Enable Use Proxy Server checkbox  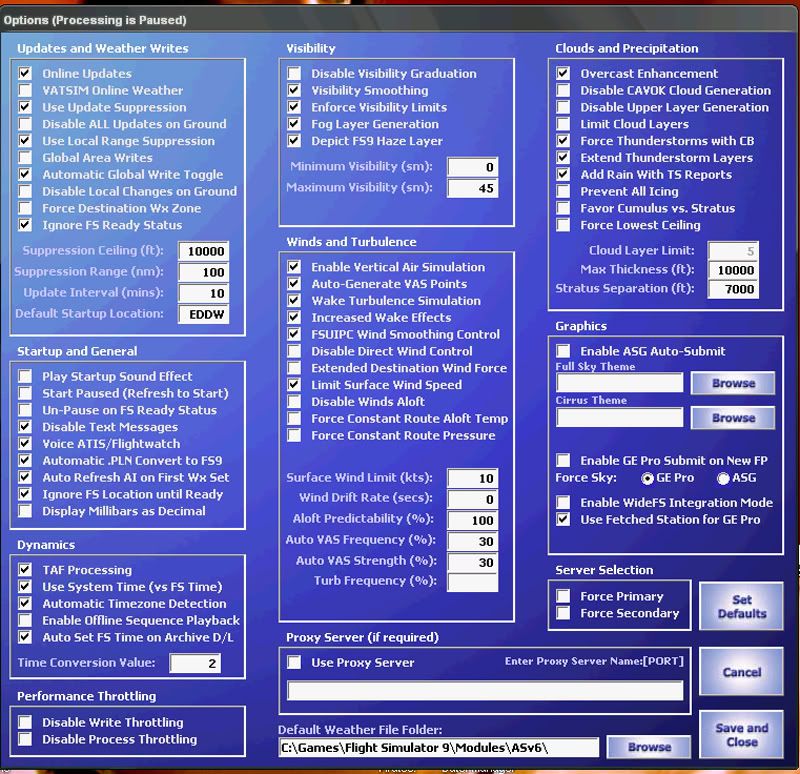(294, 662)
